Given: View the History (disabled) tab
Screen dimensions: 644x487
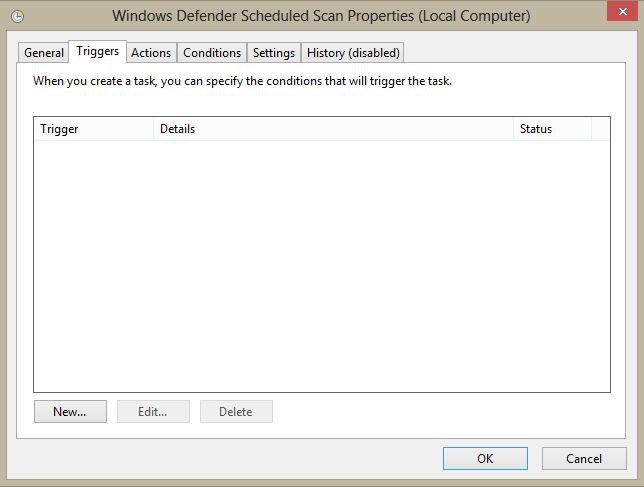Looking at the screenshot, I should [353, 53].
